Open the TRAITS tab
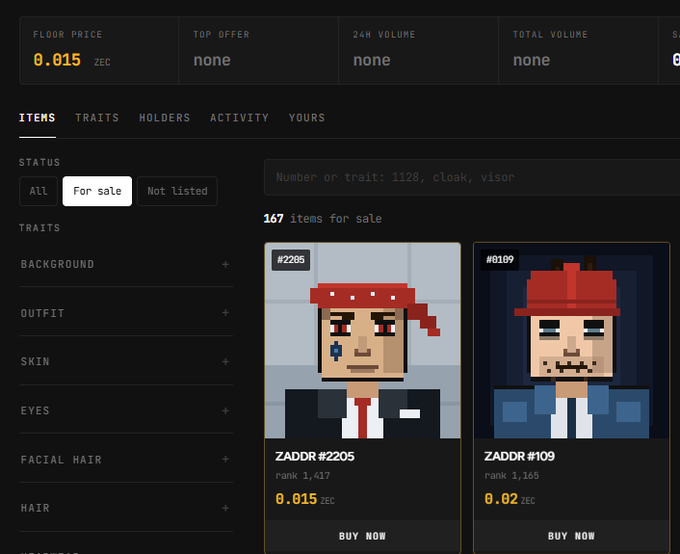680x554 pixels. point(97,118)
